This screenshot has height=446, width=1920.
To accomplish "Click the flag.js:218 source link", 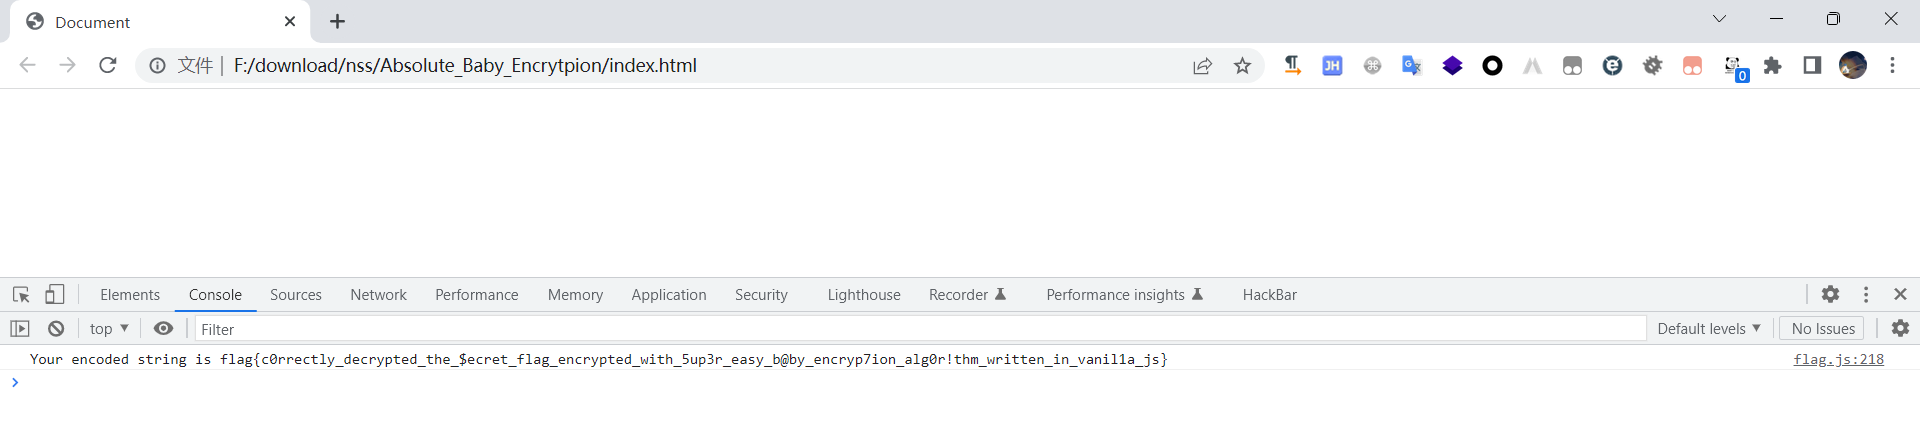I will coord(1838,359).
